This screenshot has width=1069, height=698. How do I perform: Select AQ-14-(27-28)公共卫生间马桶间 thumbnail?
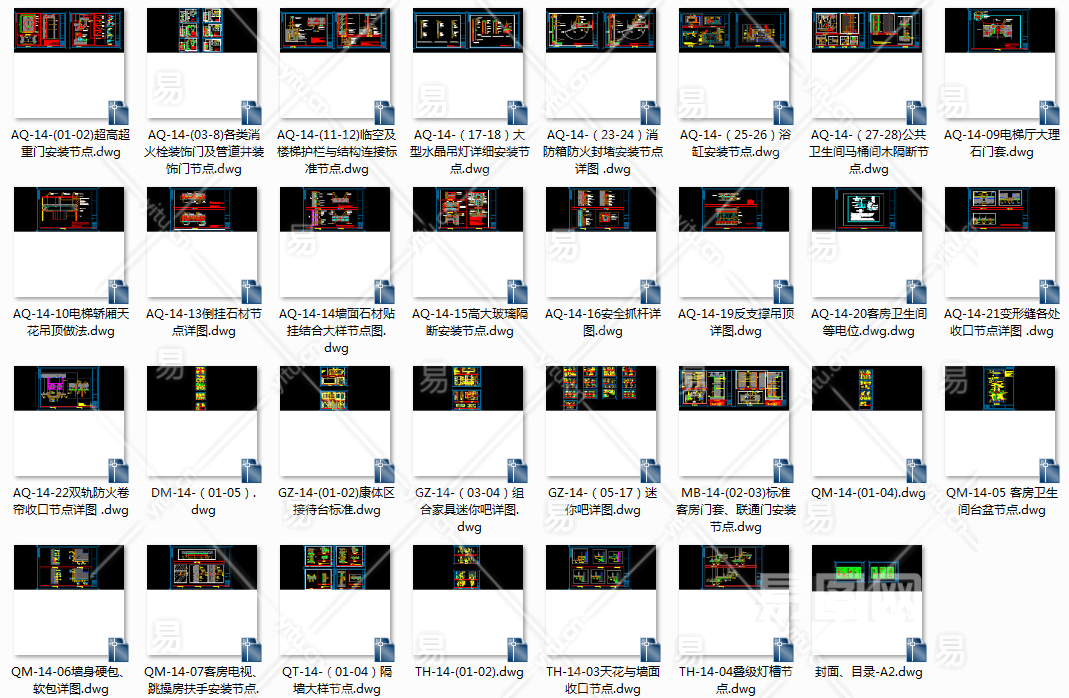tap(867, 63)
